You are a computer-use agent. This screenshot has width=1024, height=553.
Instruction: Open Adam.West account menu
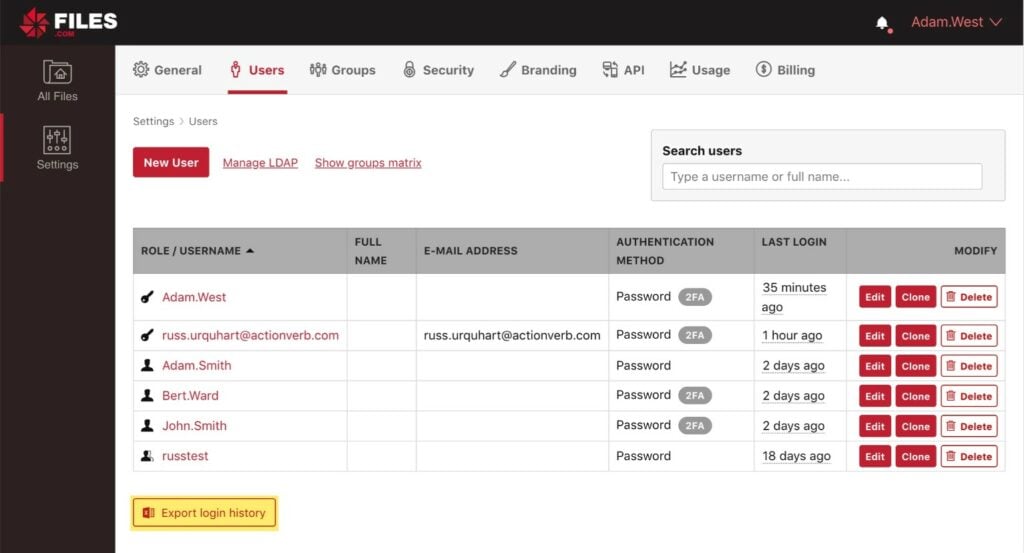pyautogui.click(x=956, y=22)
